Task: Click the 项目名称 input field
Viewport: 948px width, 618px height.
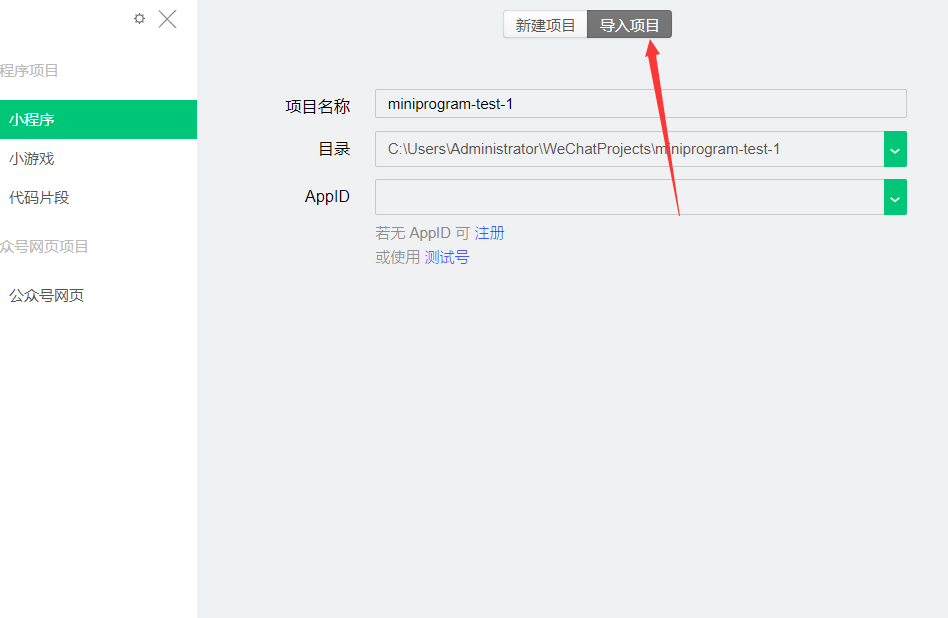Action: 641,104
